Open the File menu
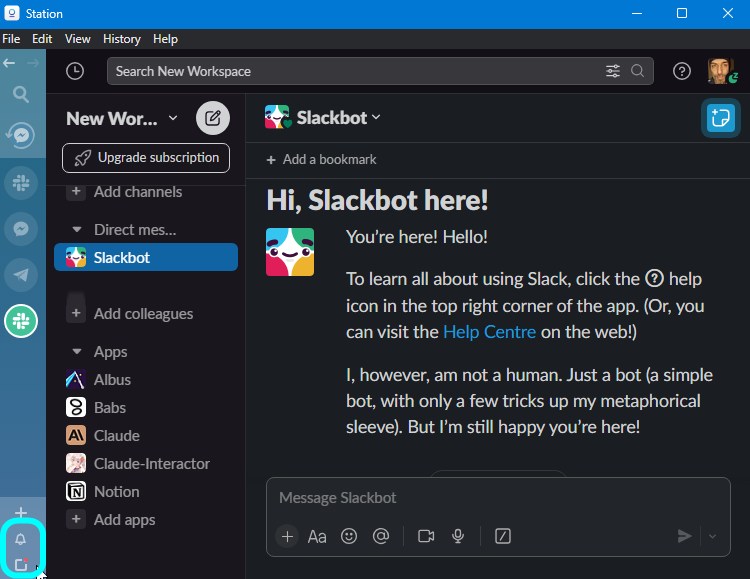This screenshot has height=579, width=750. (11, 39)
